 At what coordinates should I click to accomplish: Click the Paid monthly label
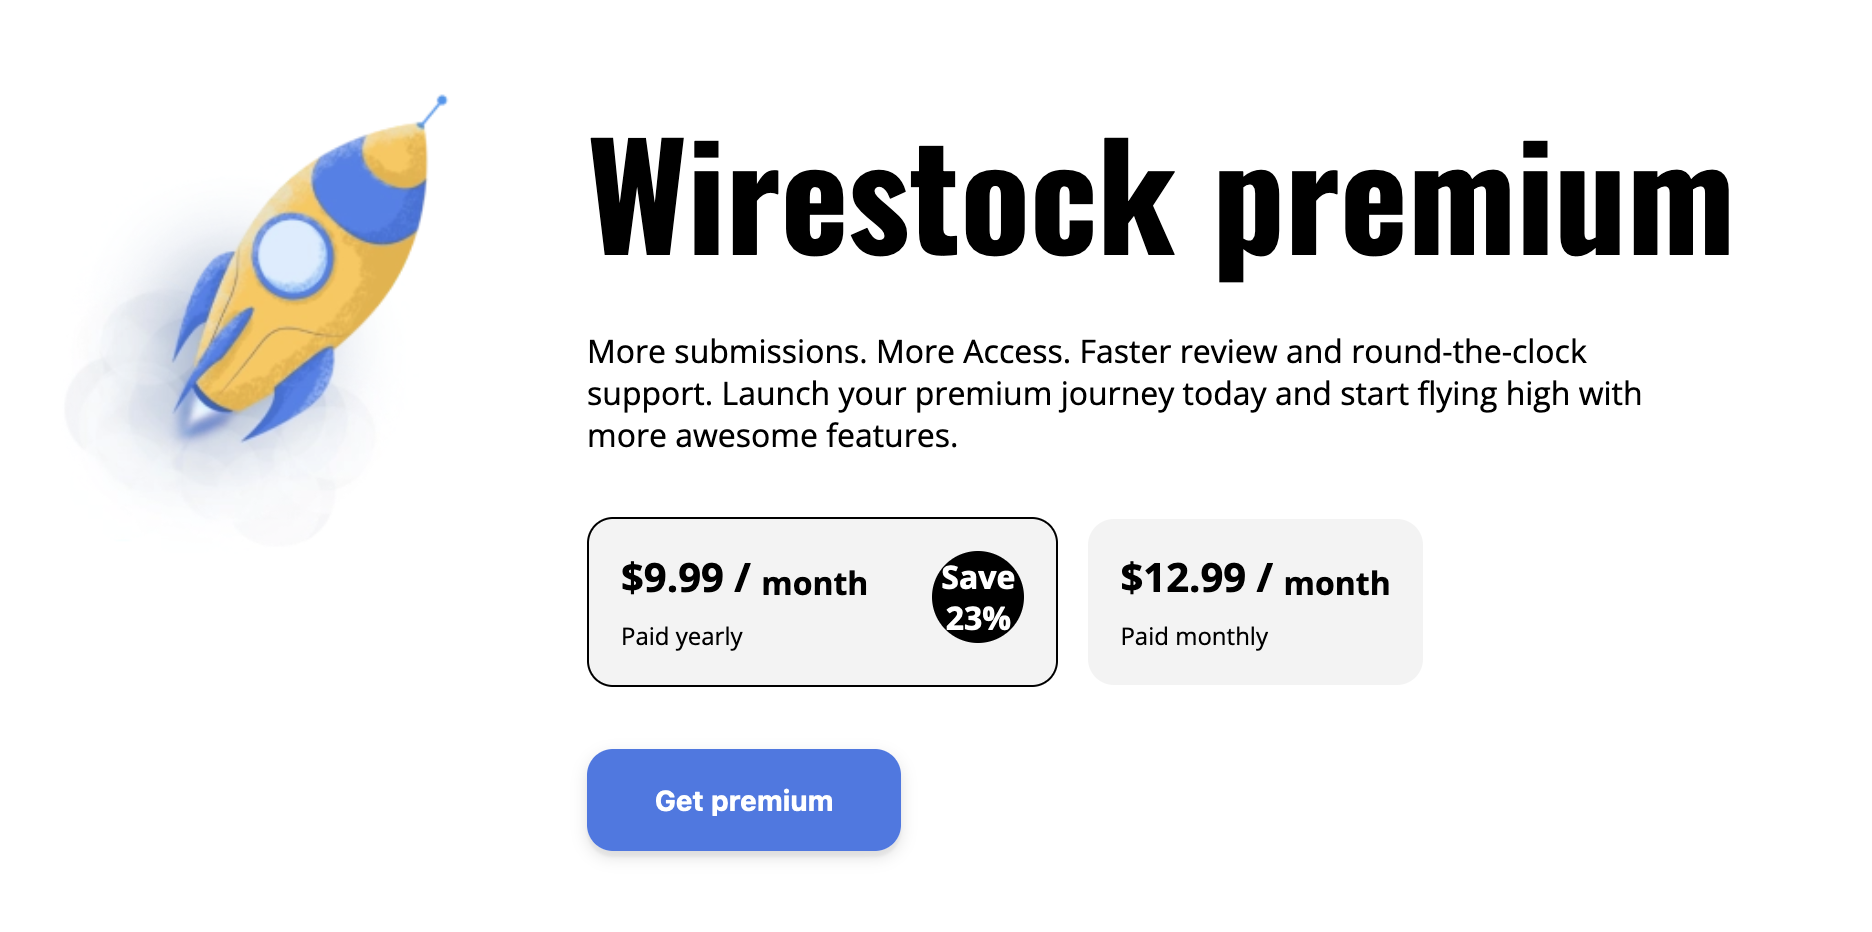[x=1195, y=636]
